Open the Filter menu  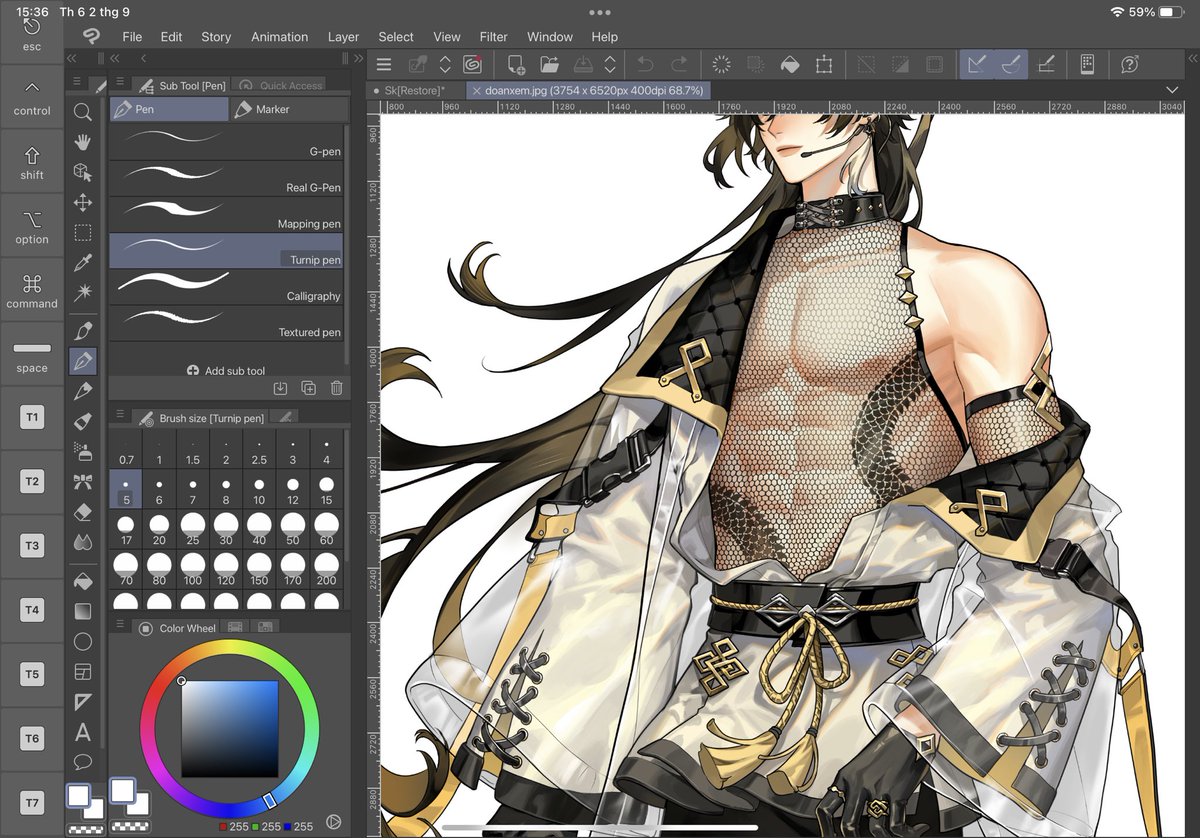click(494, 36)
